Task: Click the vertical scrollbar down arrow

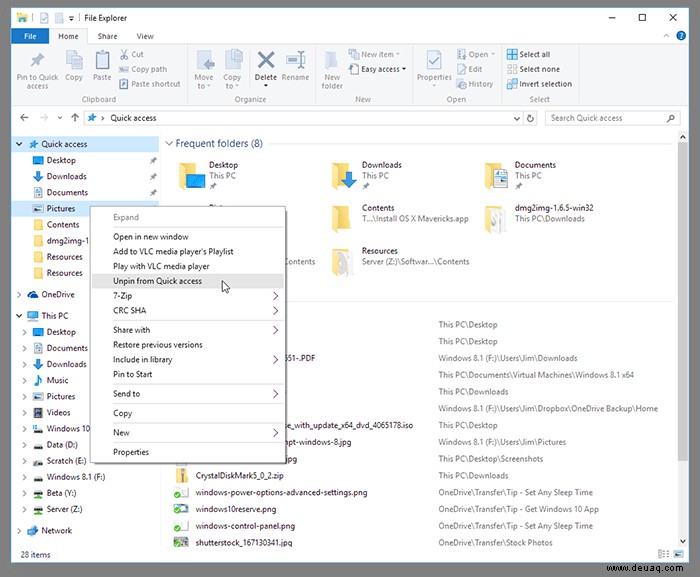Action: pos(683,541)
